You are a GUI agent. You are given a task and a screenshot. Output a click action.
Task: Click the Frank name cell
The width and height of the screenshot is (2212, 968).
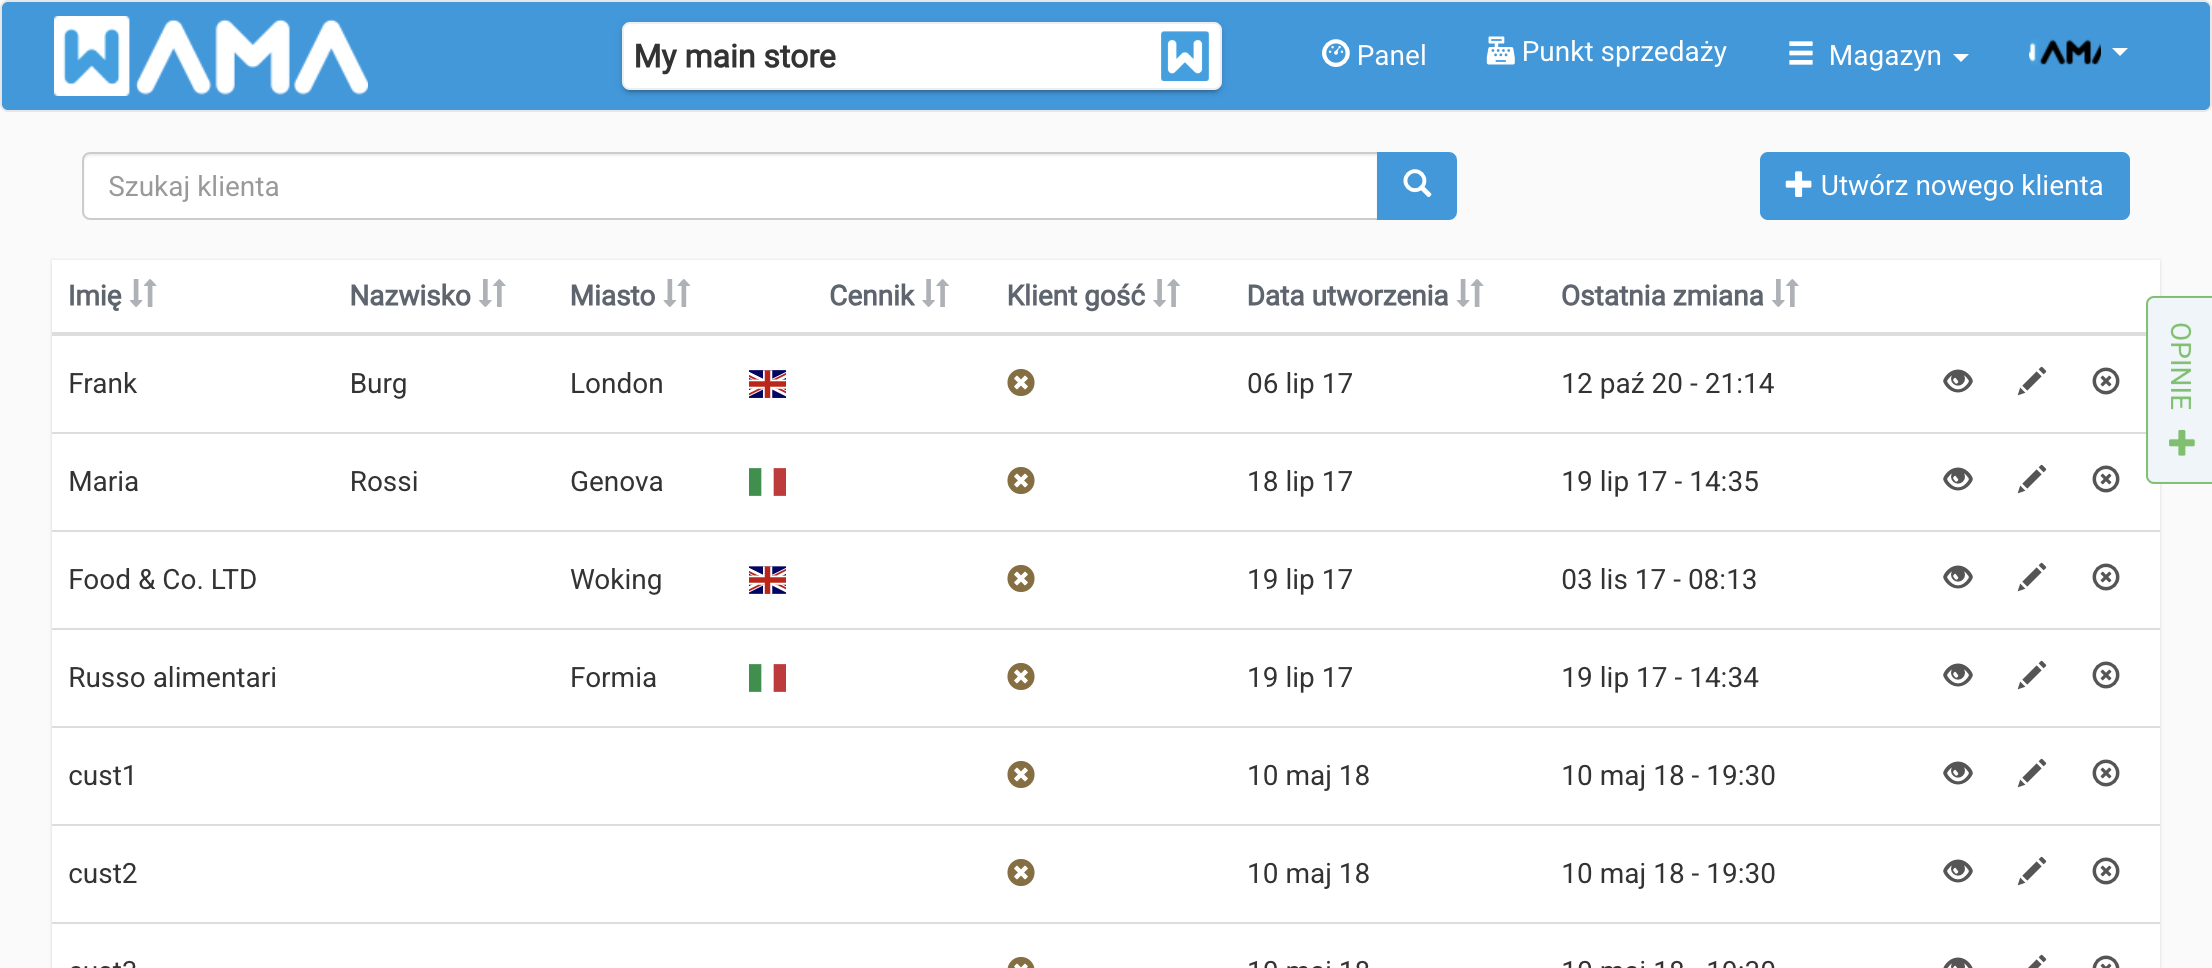(x=102, y=384)
